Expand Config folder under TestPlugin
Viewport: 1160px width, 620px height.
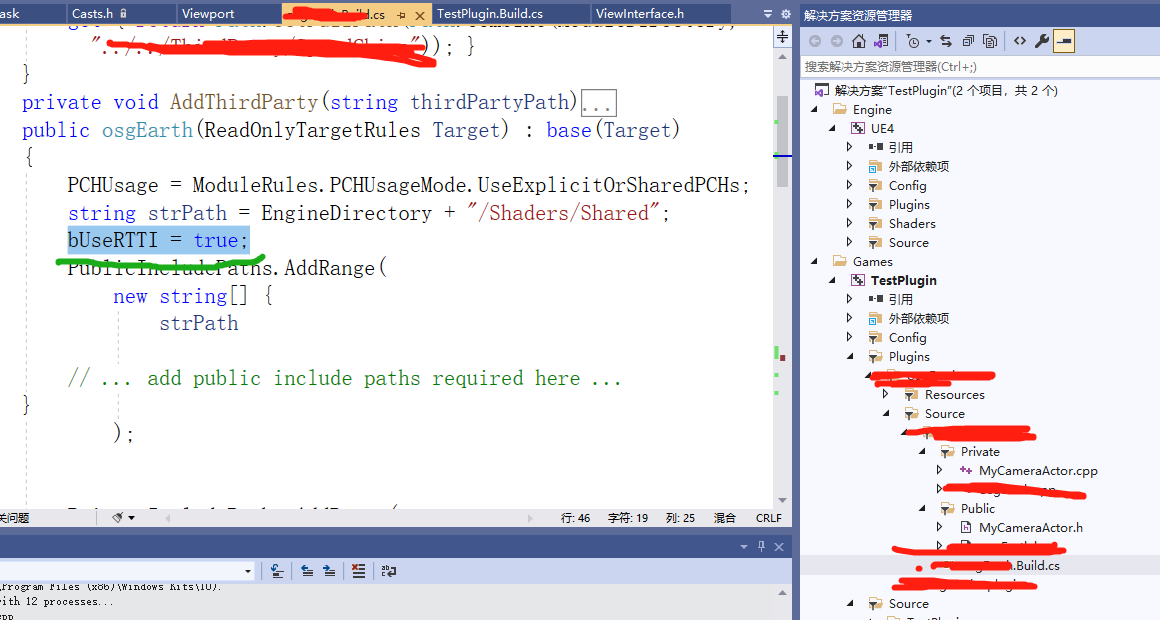pos(849,337)
